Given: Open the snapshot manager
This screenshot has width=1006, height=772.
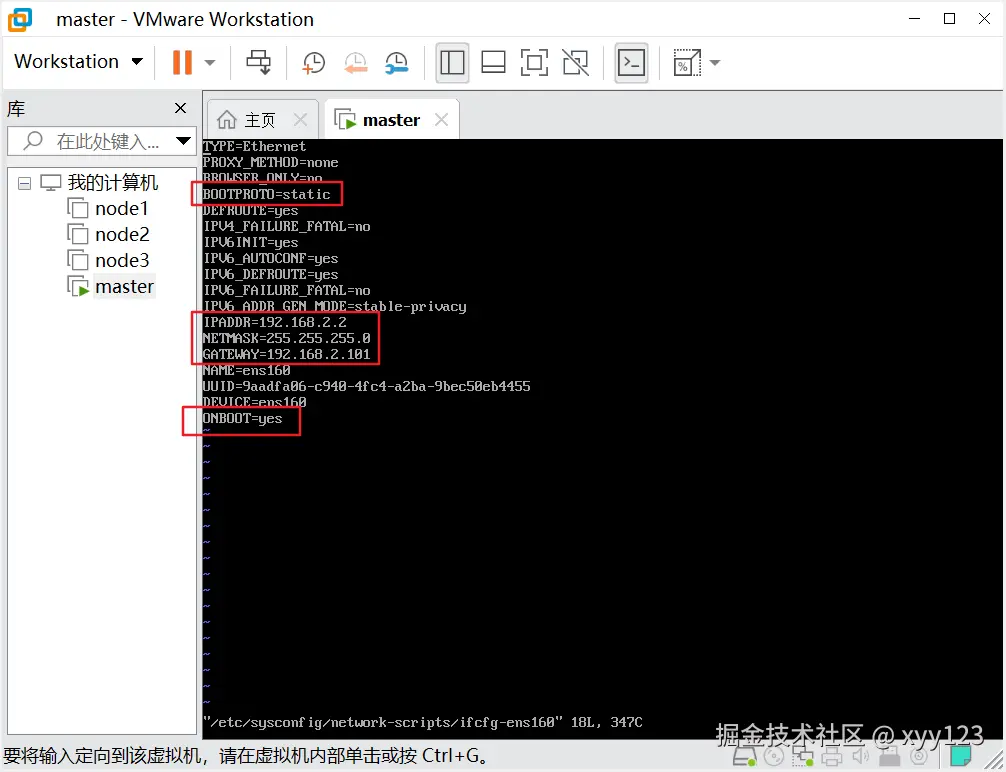Looking at the screenshot, I should 396,63.
